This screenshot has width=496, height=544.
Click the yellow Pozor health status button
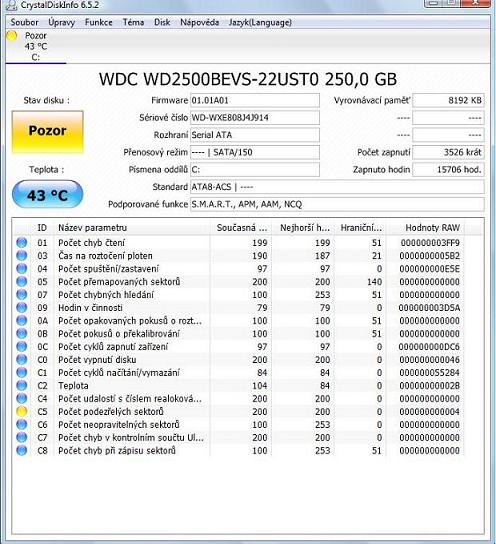48,131
